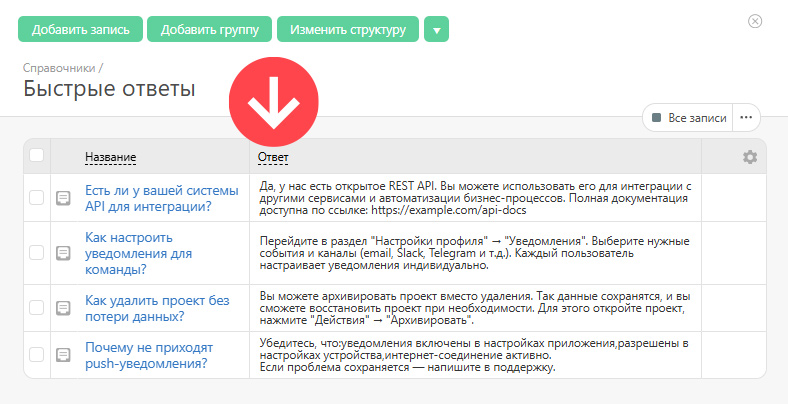Click answer text starting 'Убедитесь, что:уведомления'
Screen dimensions: 788x404
click(474, 355)
